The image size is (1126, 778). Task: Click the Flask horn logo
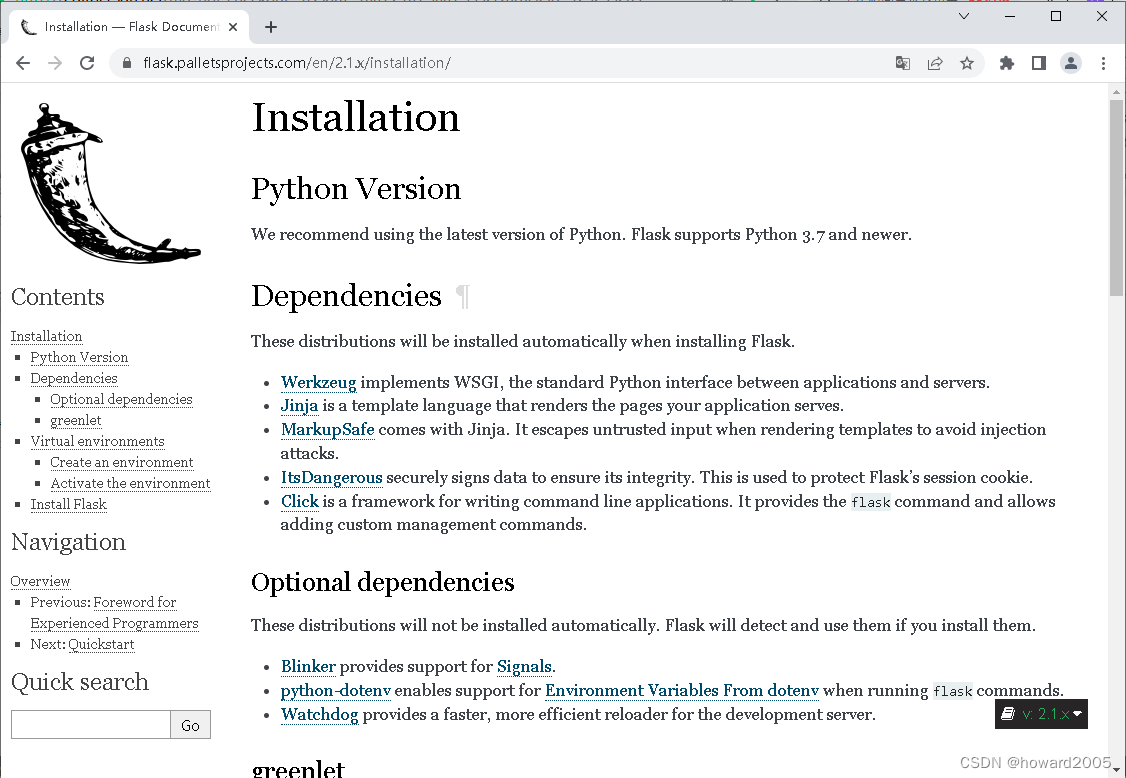tap(110, 183)
